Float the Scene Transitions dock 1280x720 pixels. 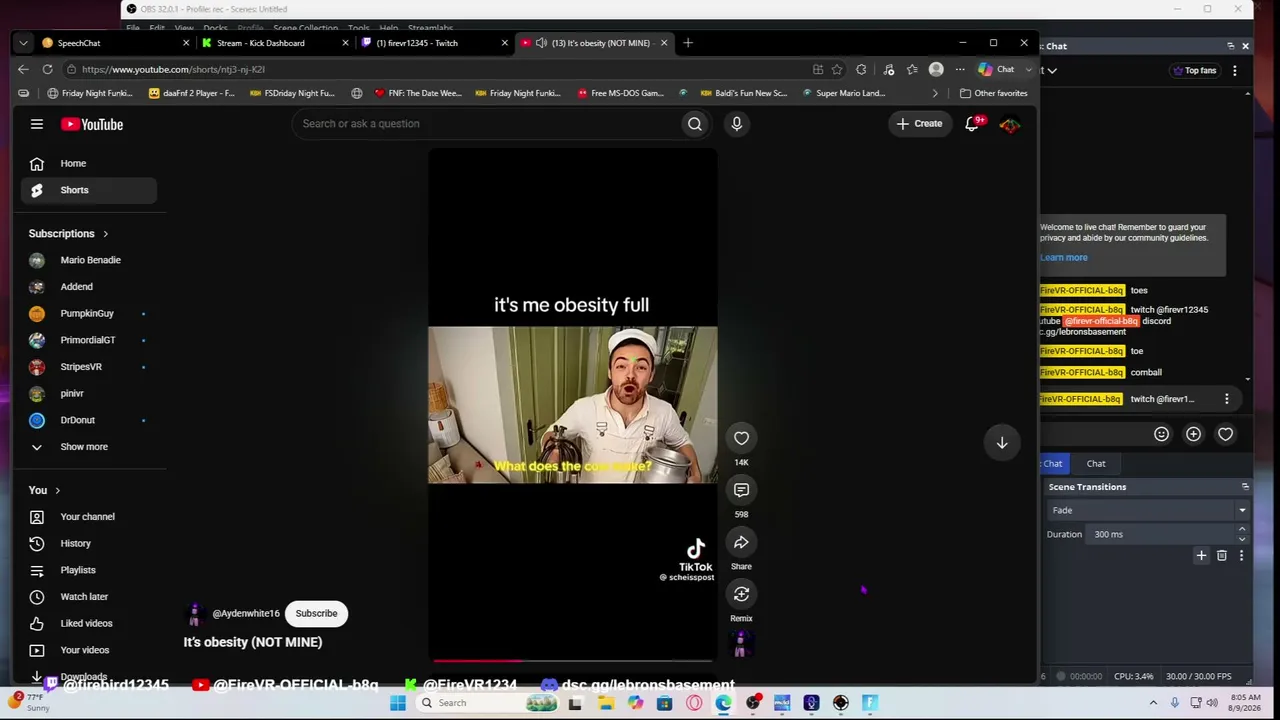coord(1245,487)
